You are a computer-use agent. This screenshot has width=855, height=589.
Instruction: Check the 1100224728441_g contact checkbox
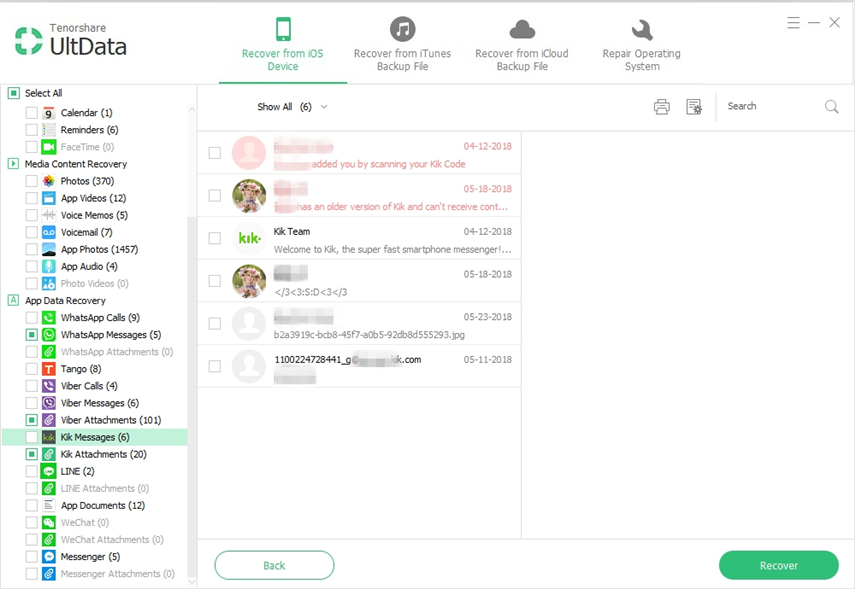coord(215,366)
